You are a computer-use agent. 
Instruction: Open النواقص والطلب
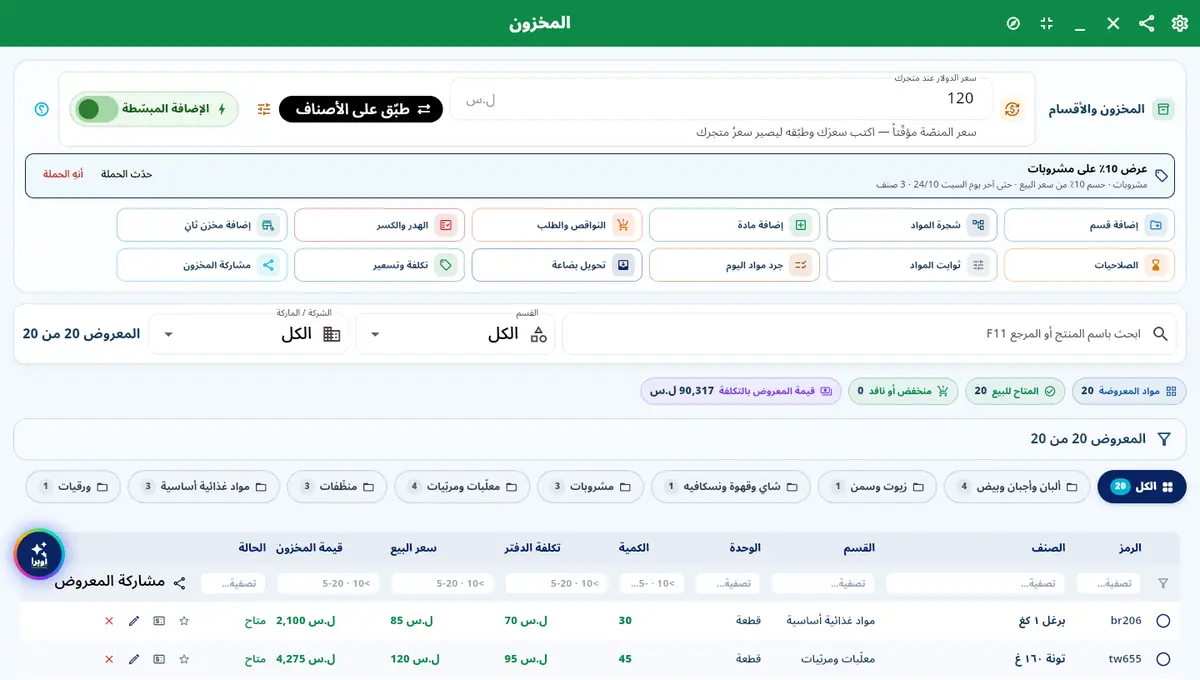pos(557,225)
